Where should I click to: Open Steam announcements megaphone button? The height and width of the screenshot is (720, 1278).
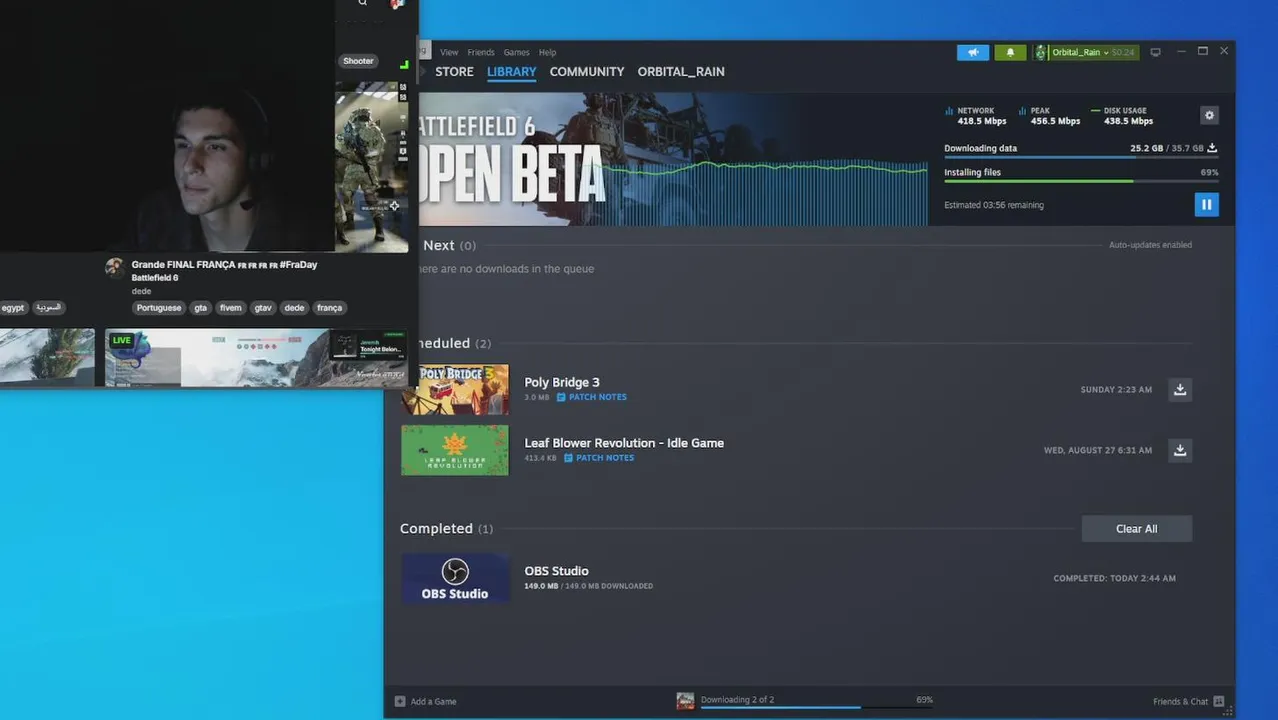click(972, 52)
